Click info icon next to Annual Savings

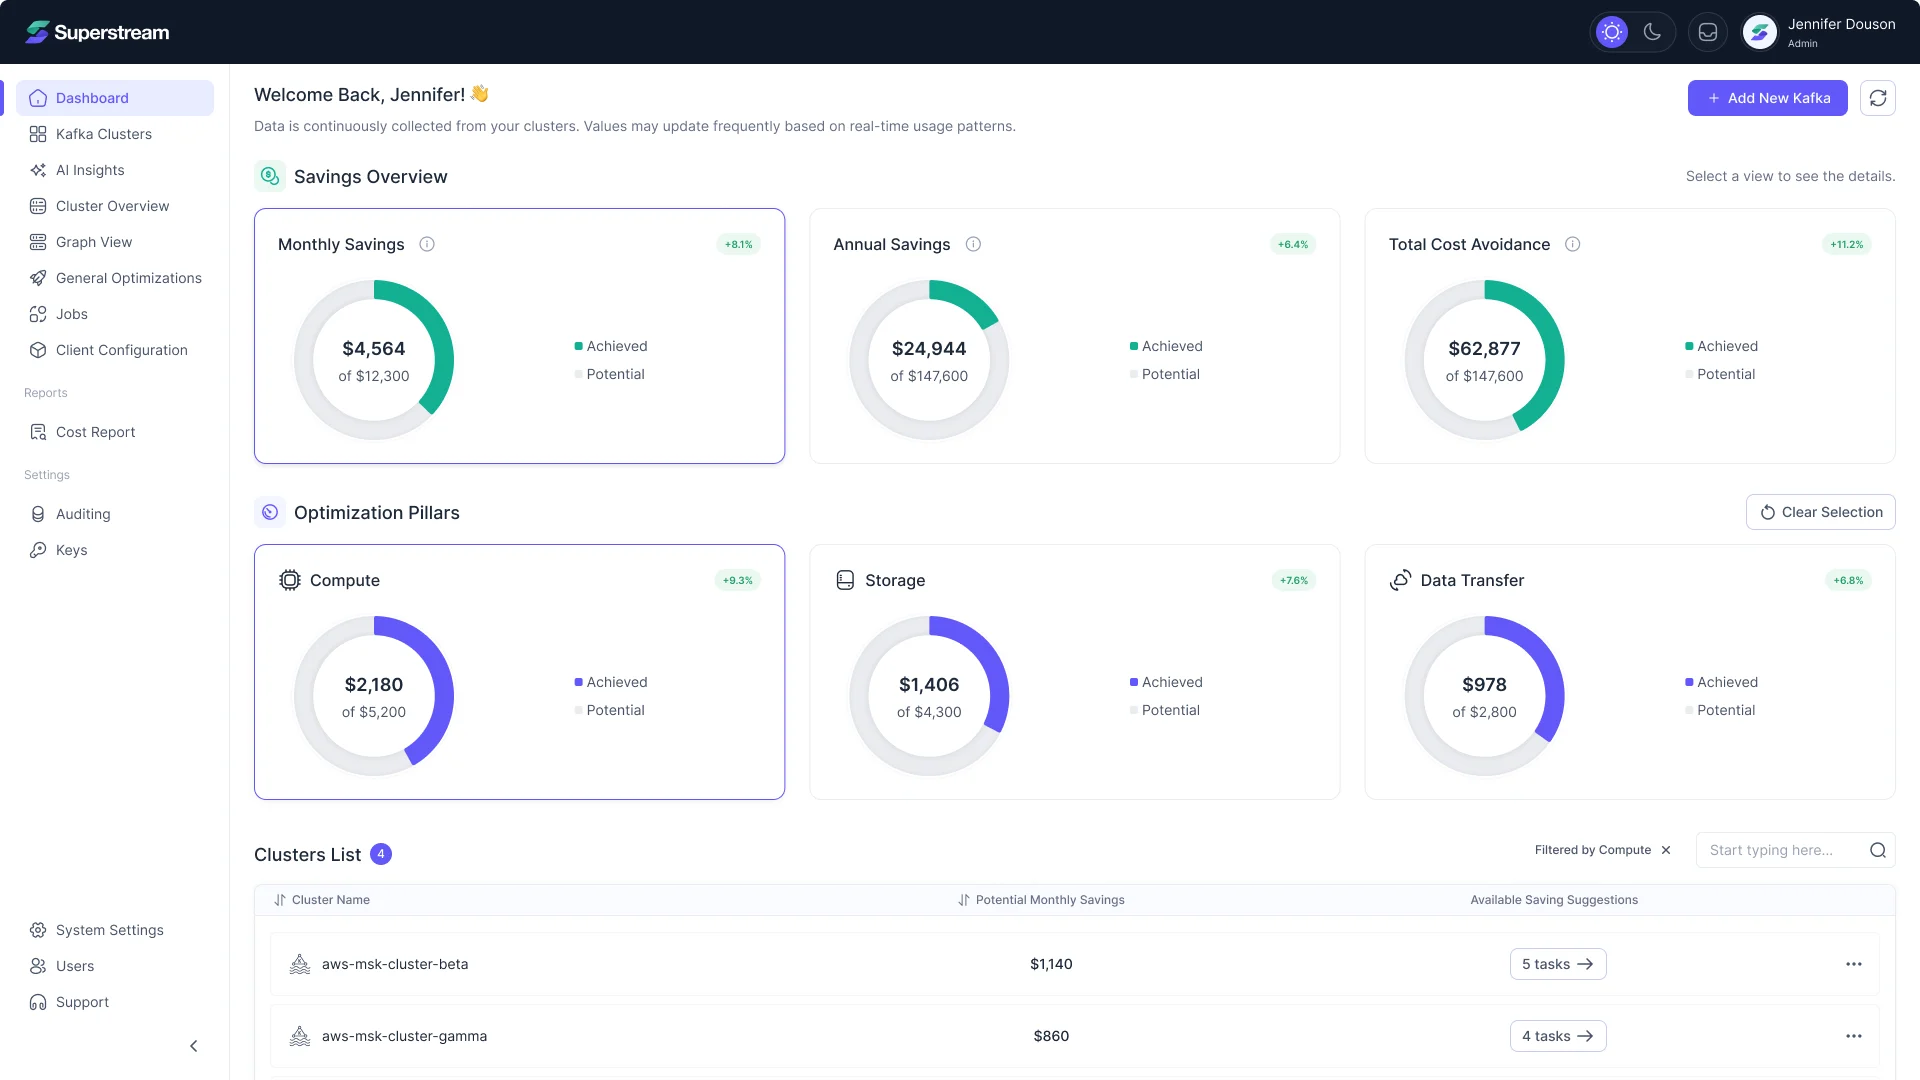pos(973,244)
